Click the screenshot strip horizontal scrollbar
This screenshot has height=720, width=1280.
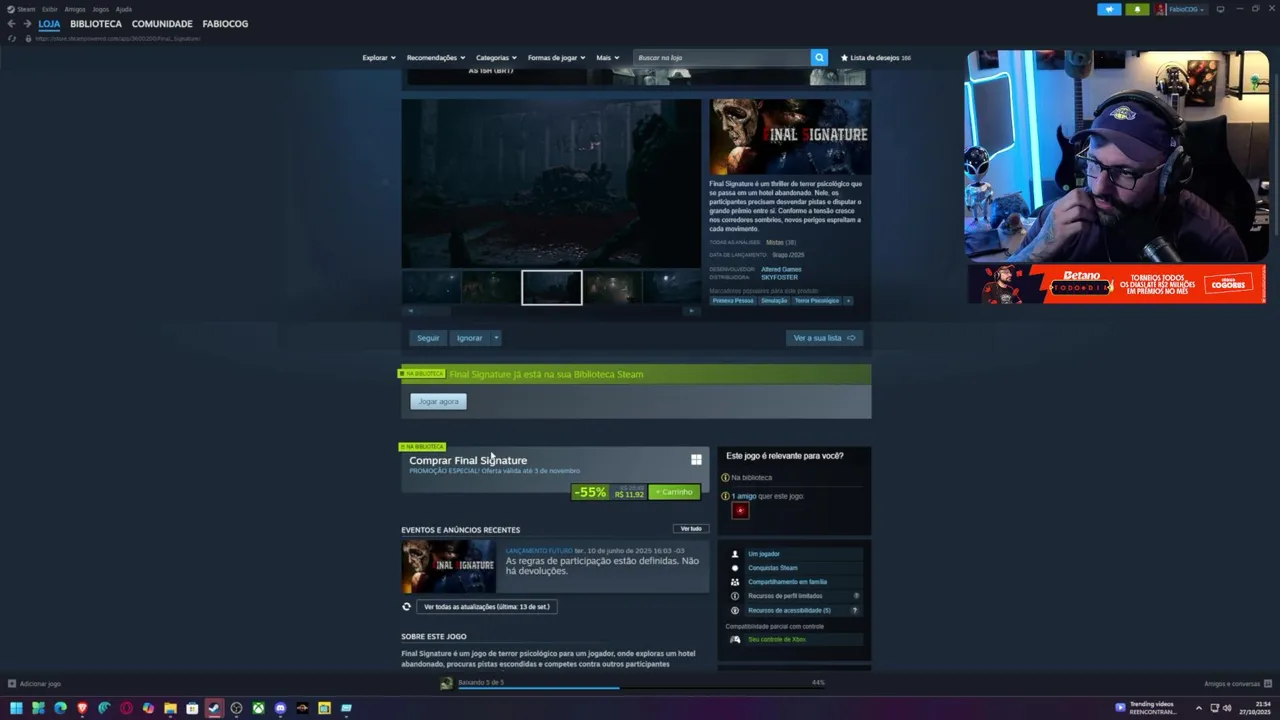551,311
